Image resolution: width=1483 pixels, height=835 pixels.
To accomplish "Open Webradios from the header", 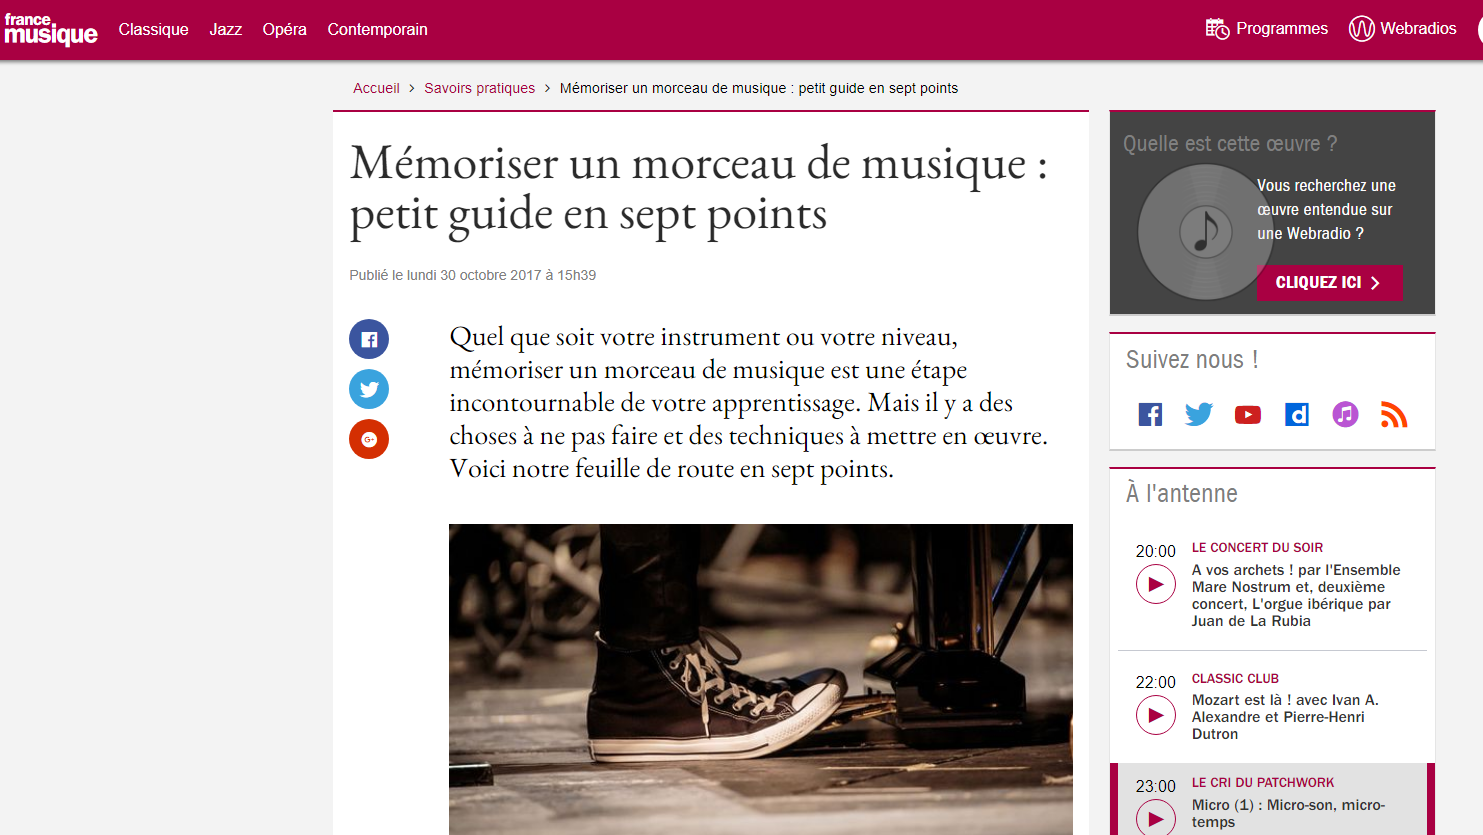I will click(x=1403, y=29).
